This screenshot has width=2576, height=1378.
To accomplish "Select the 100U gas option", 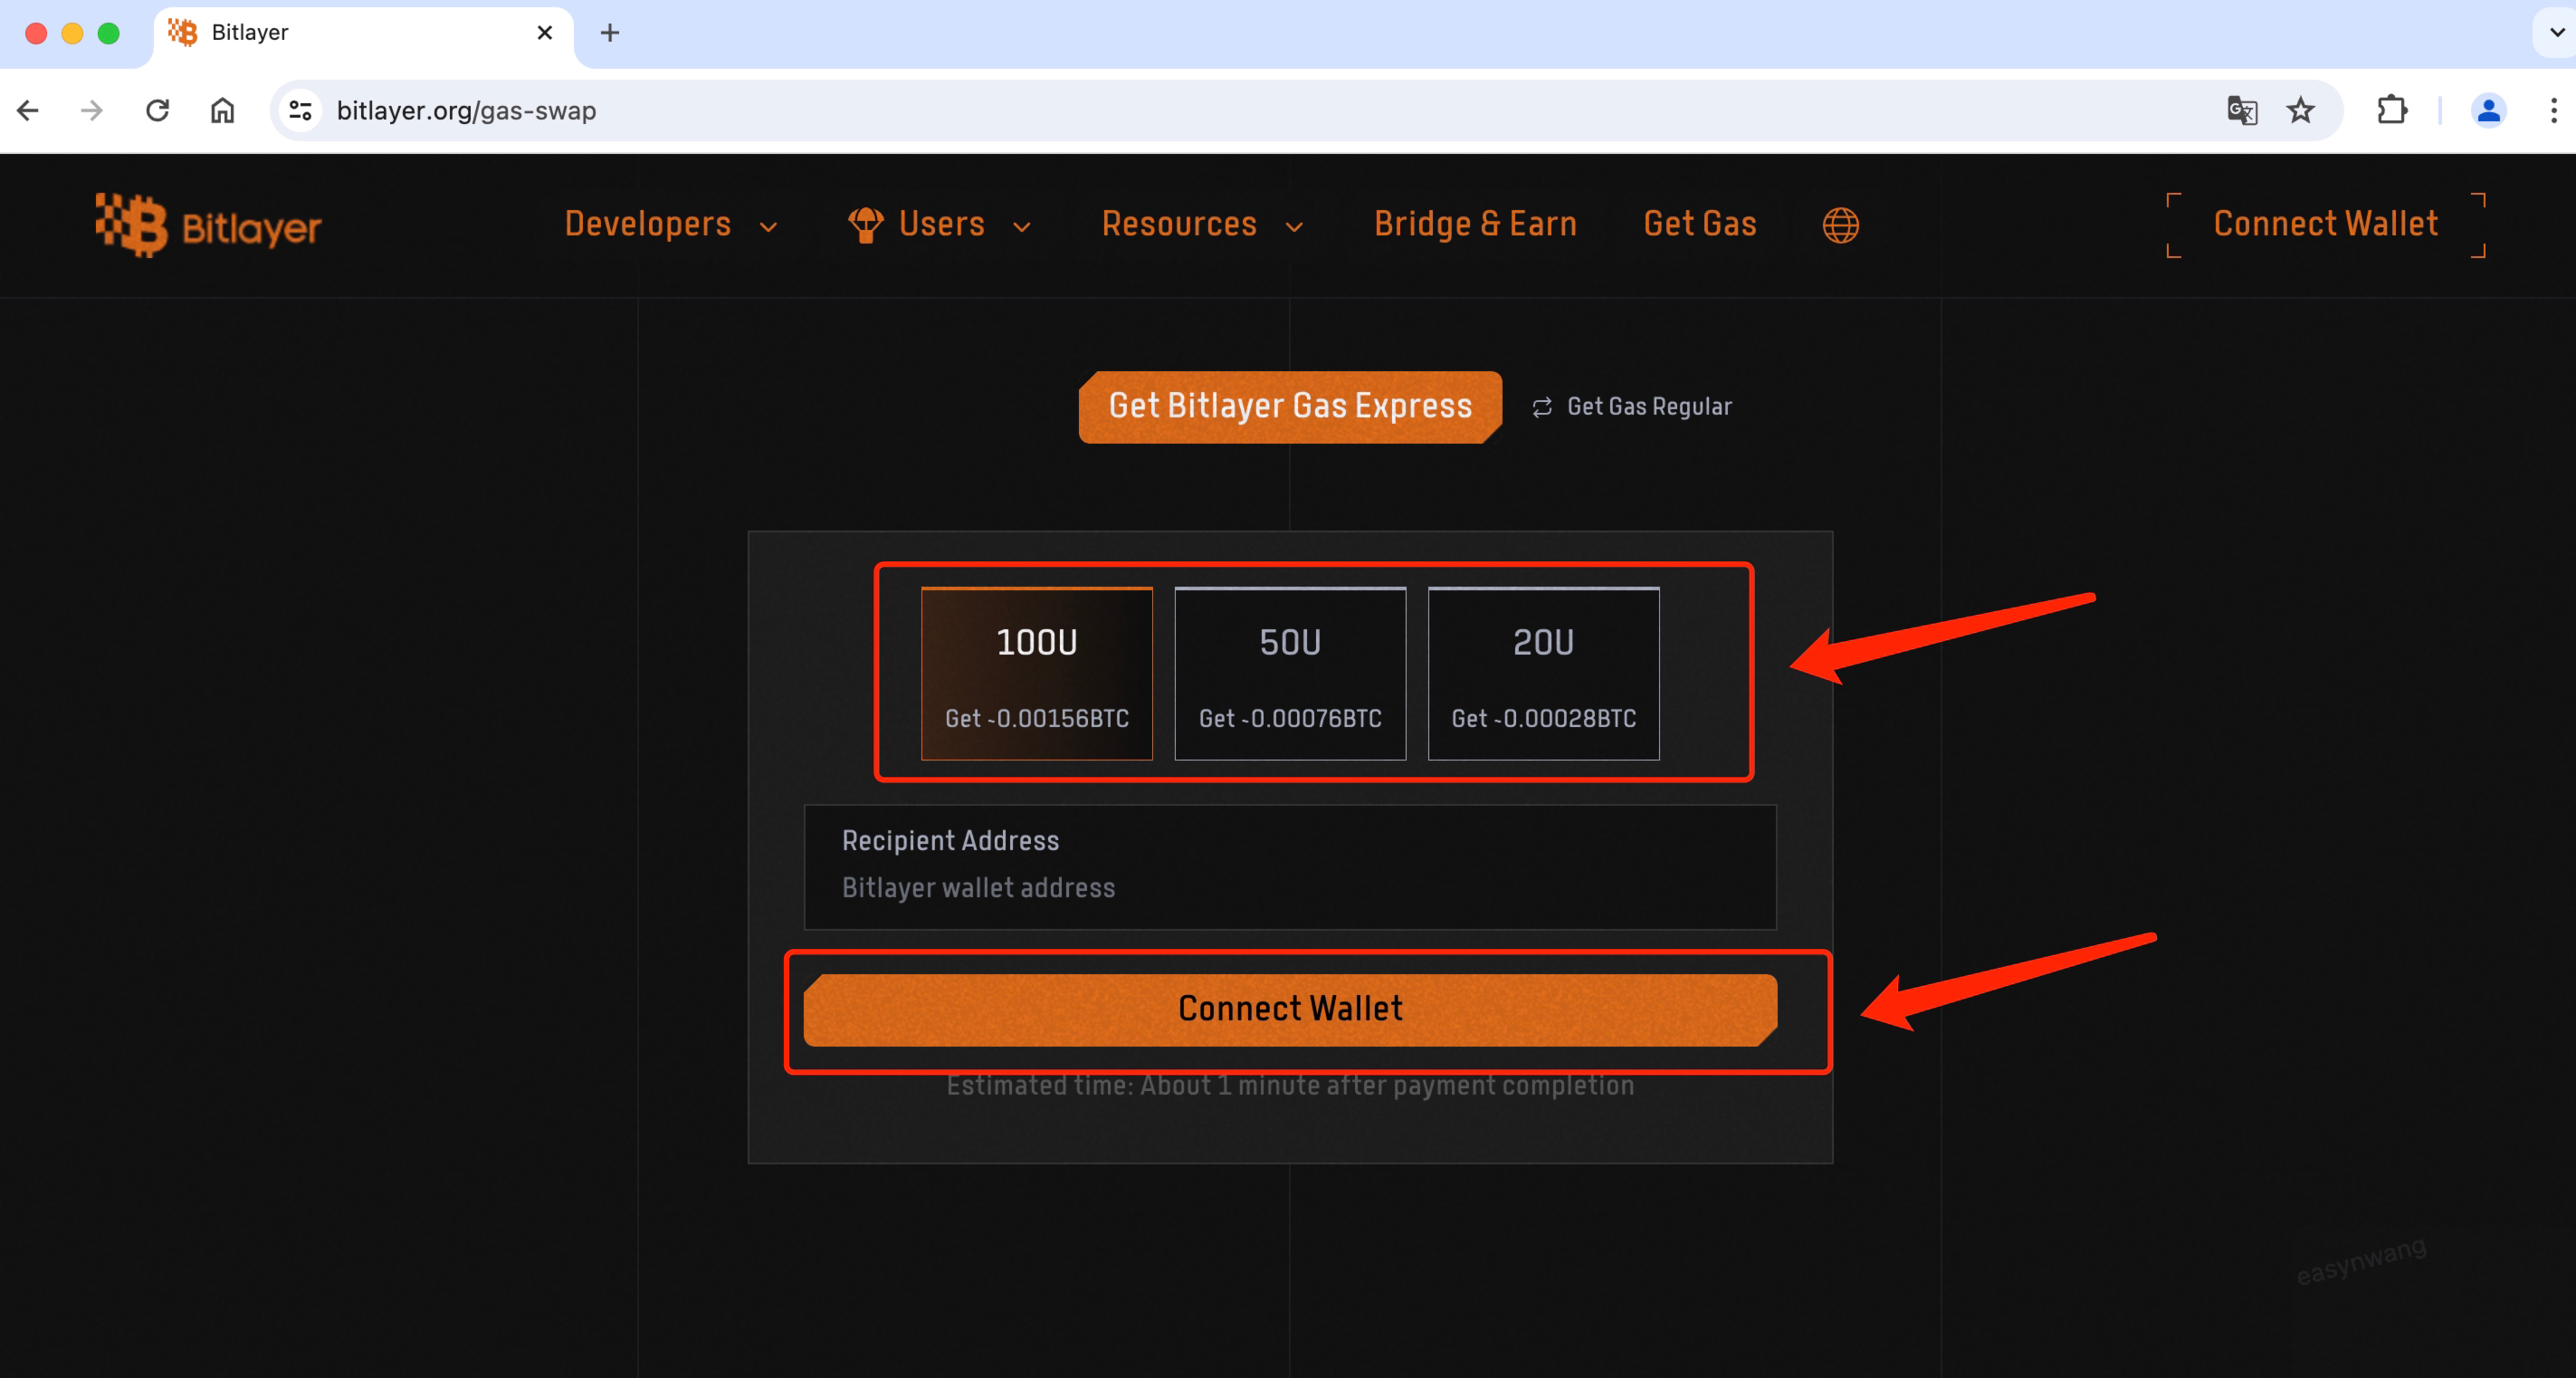I will (1036, 673).
